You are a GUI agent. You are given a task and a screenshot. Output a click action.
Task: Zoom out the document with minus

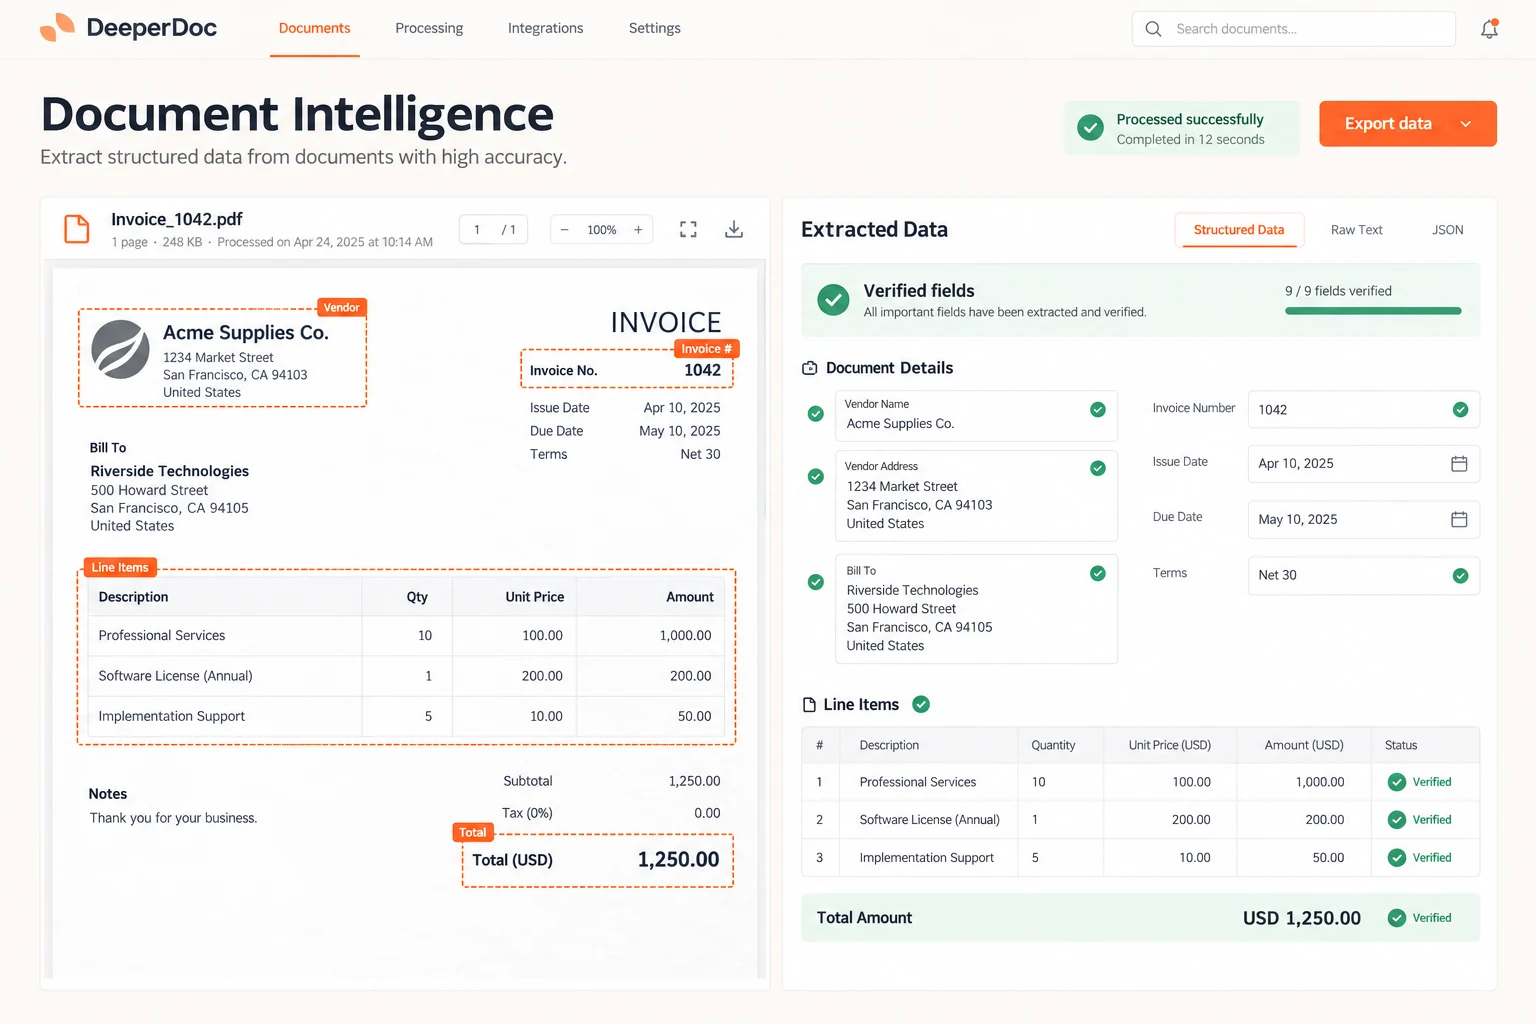click(564, 230)
